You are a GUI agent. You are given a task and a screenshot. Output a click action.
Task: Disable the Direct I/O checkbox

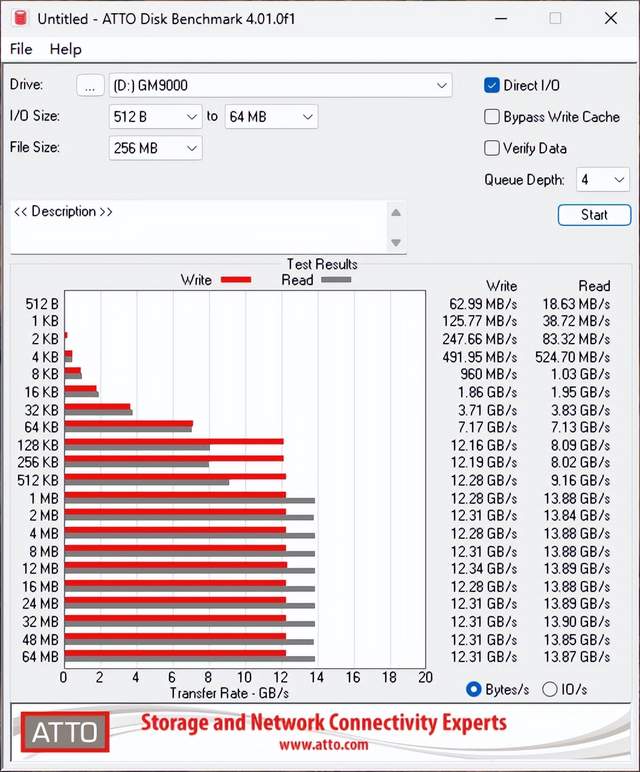[x=491, y=86]
